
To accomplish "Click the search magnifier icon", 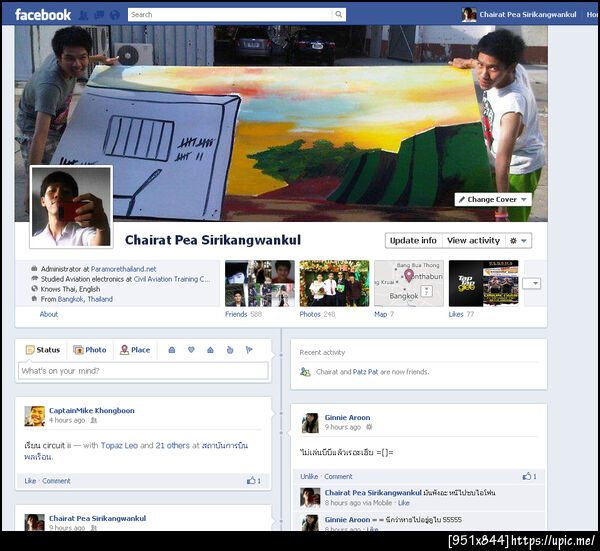I will [339, 15].
